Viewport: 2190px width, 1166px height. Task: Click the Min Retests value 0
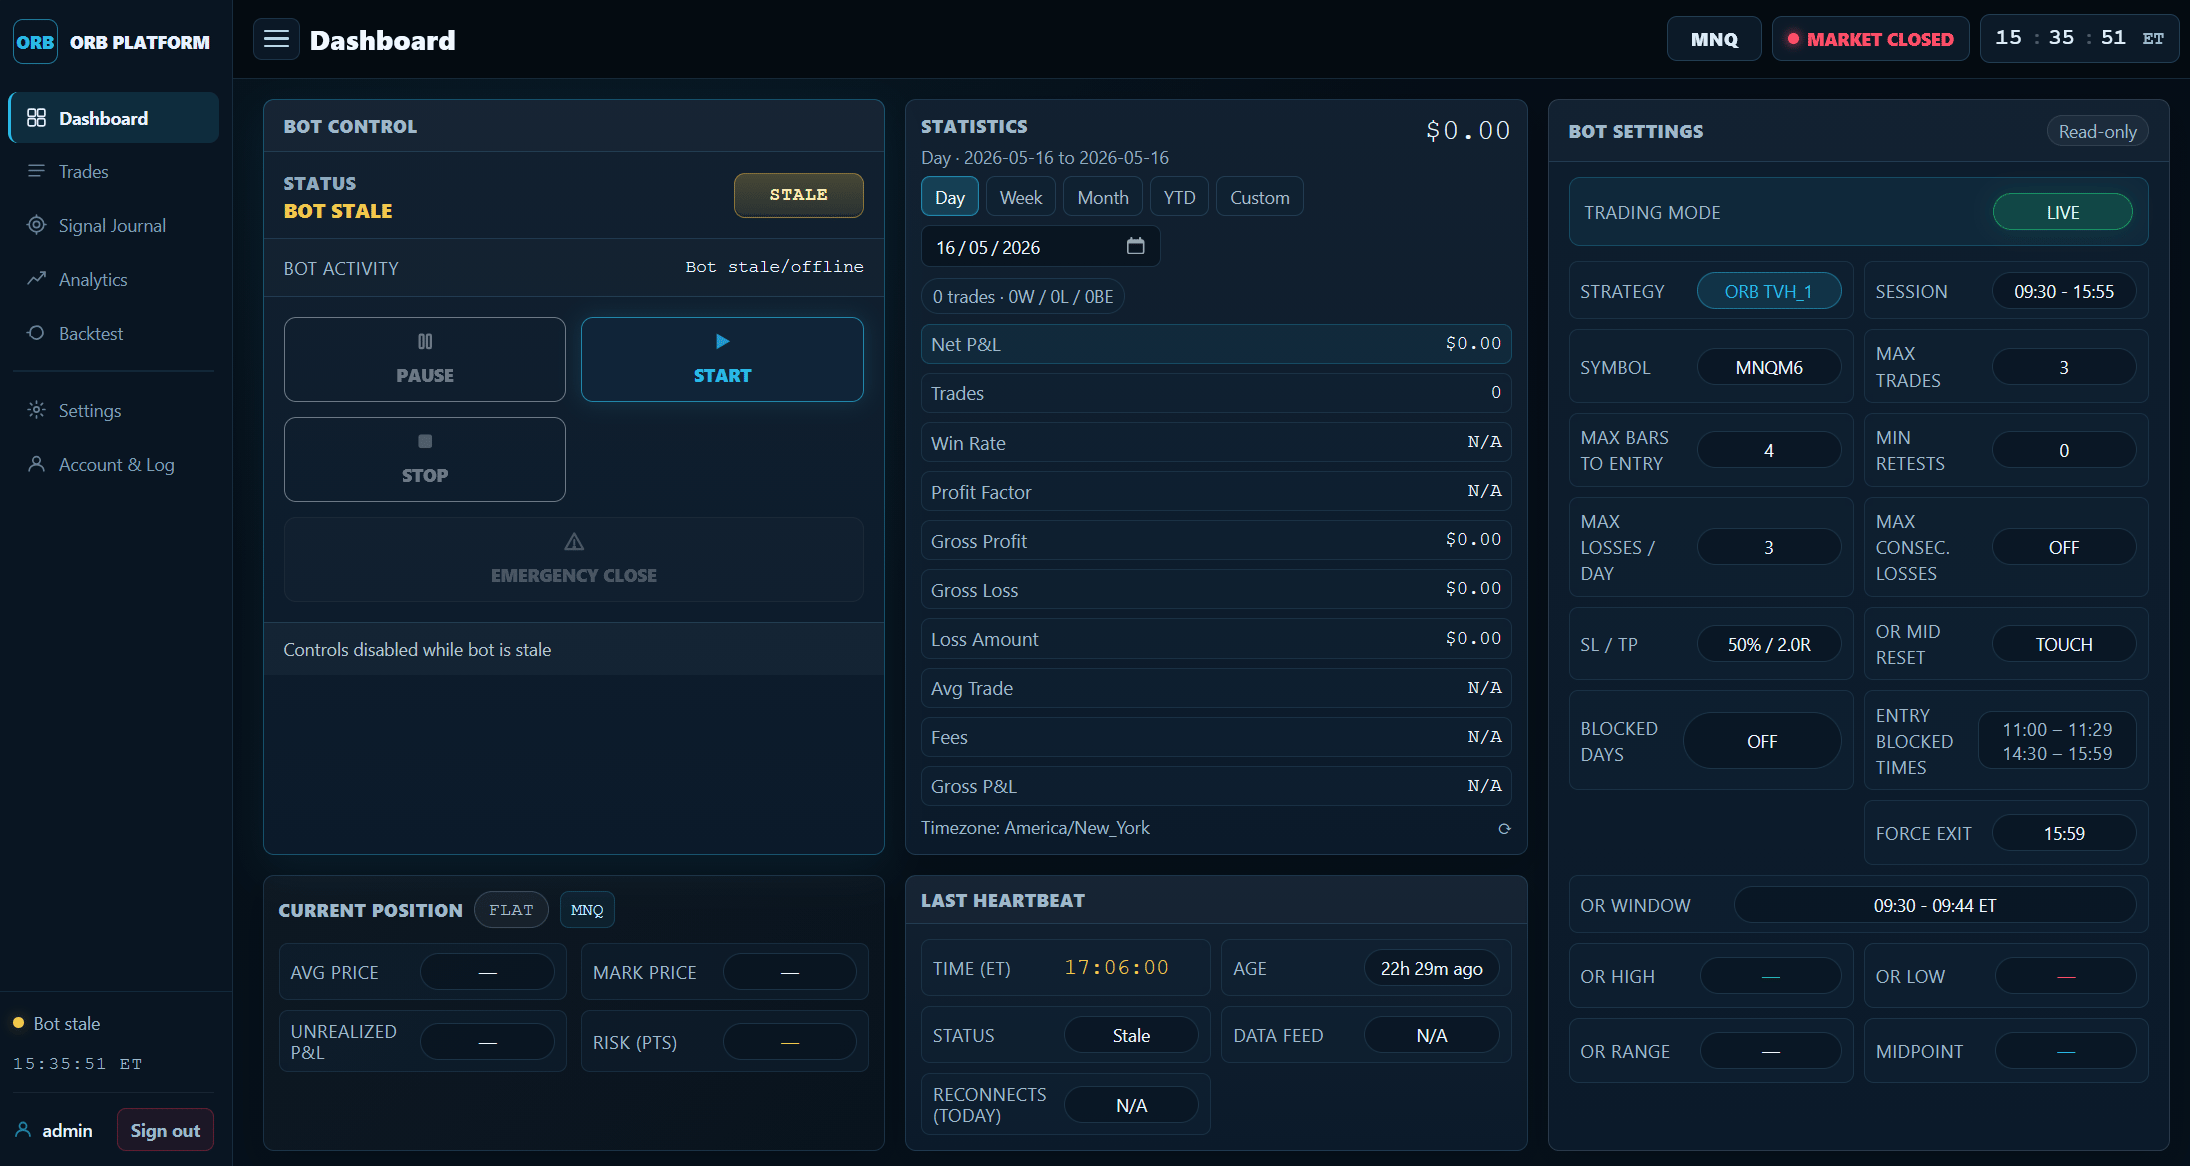pos(2063,450)
